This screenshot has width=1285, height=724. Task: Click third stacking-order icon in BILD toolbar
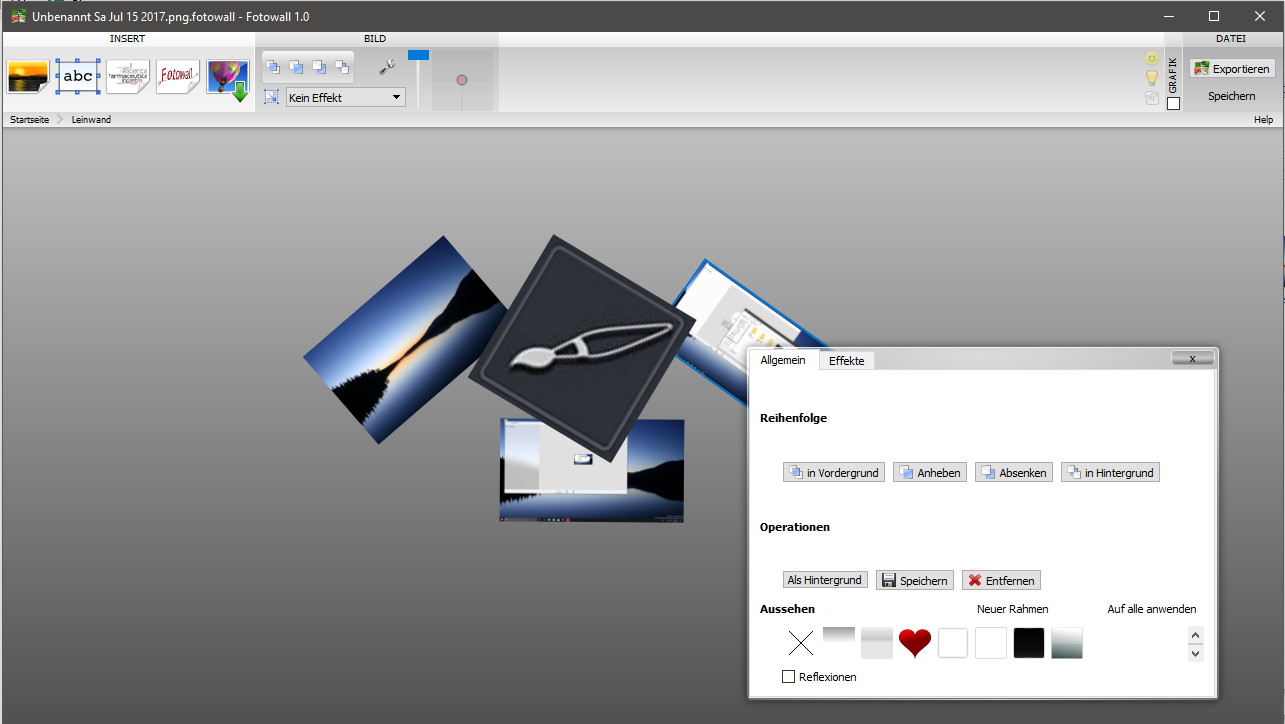tap(319, 67)
